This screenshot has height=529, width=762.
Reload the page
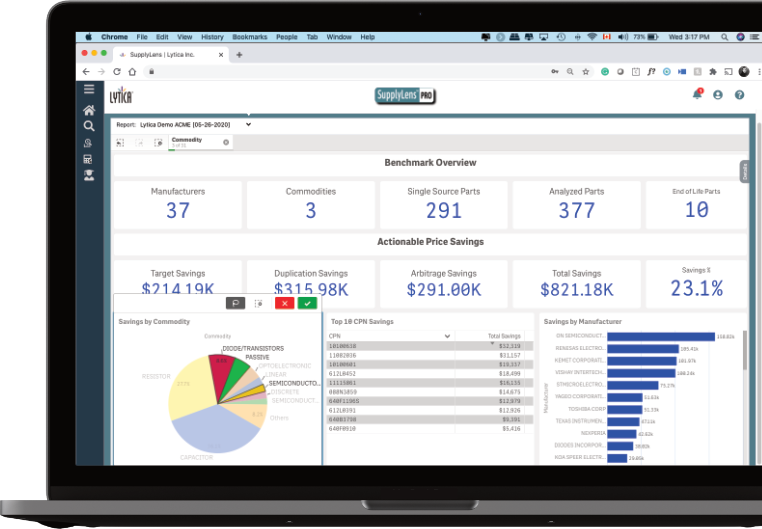coord(117,71)
